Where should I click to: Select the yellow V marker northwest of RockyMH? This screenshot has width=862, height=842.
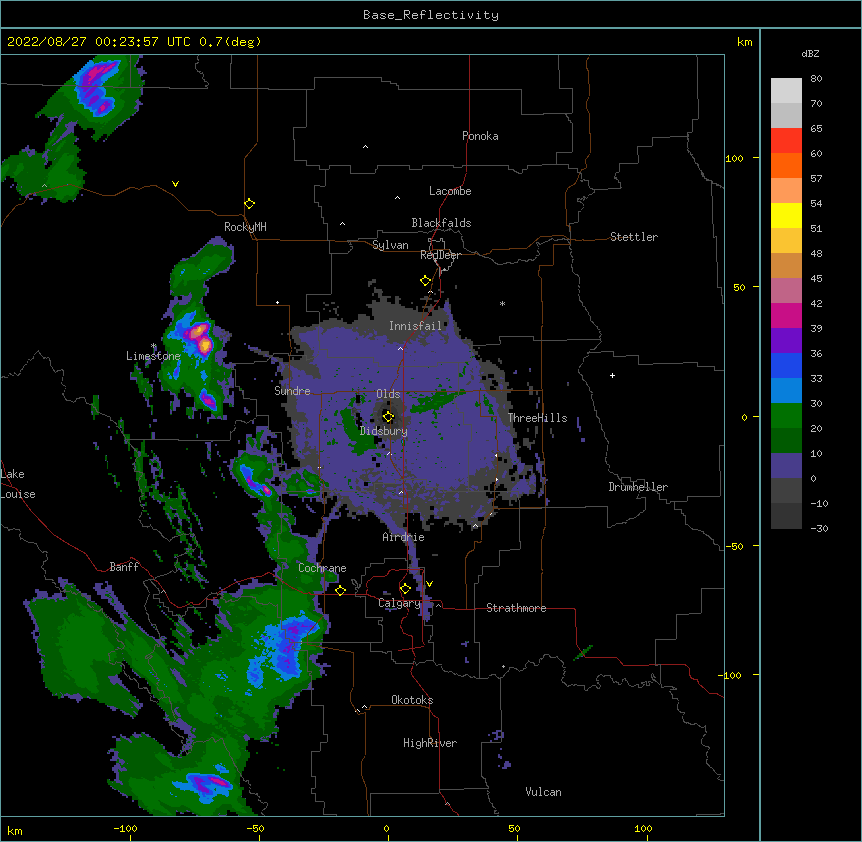[175, 184]
